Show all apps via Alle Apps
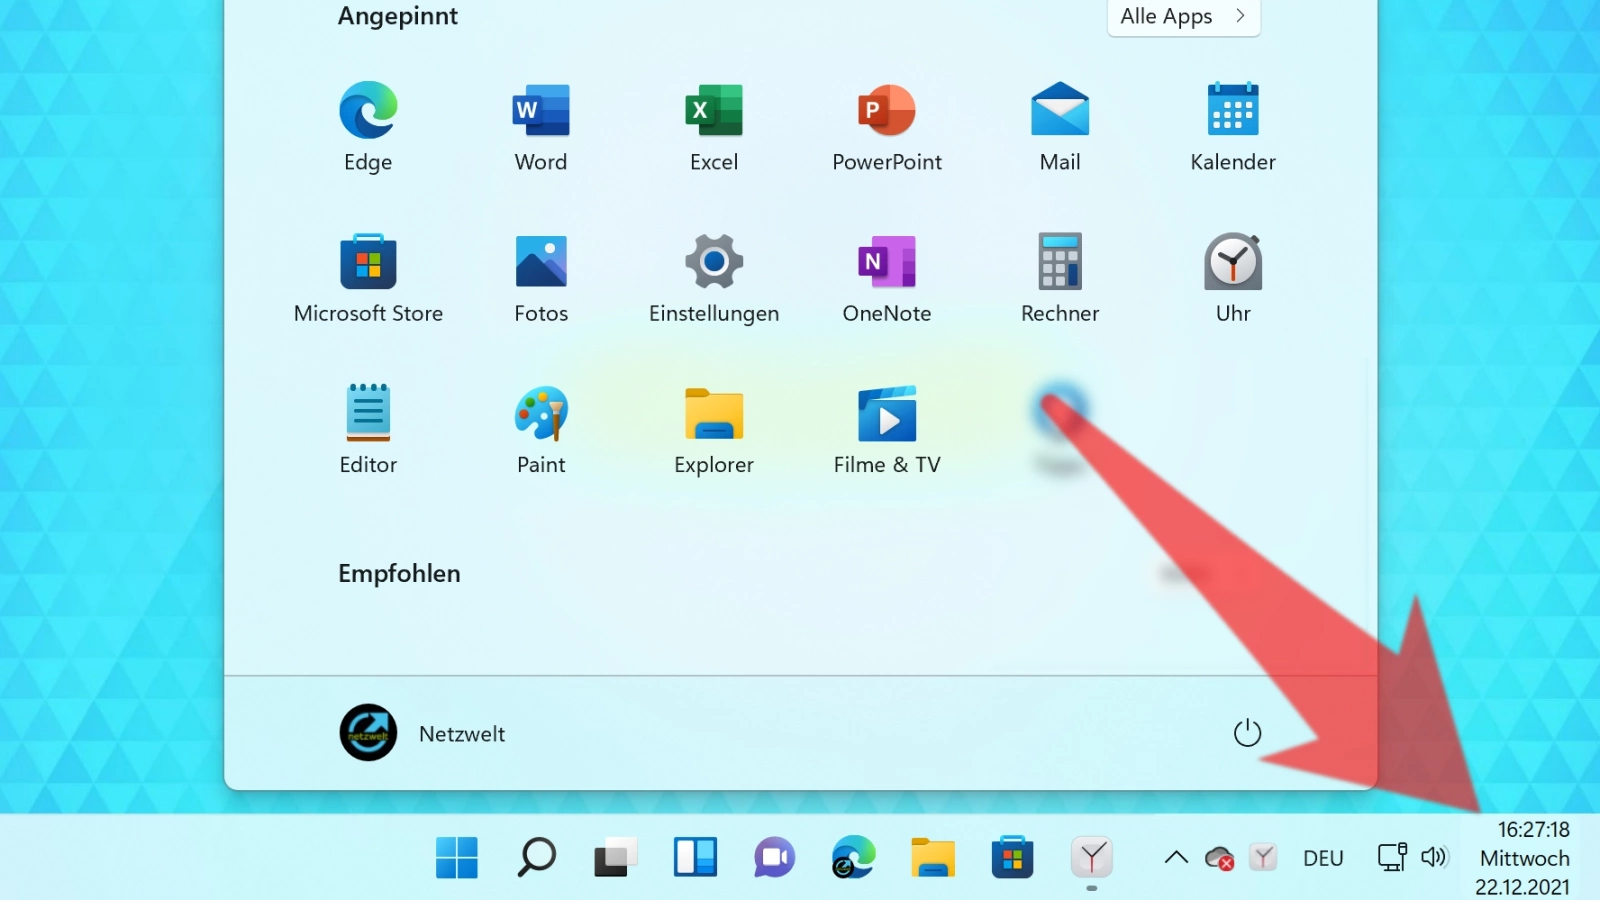 point(1184,16)
